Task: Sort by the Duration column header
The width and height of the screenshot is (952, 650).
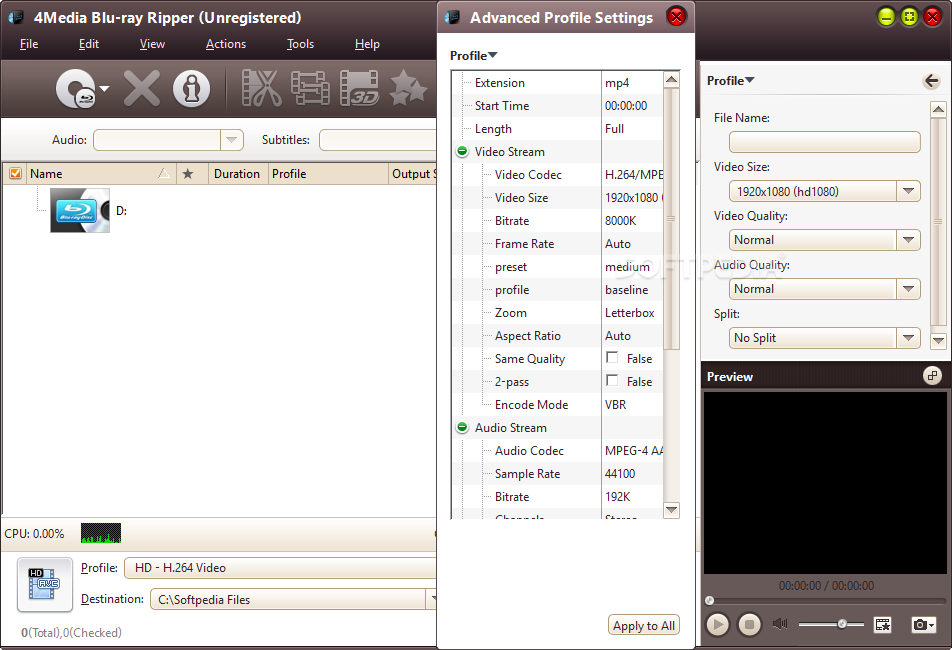Action: 237,174
